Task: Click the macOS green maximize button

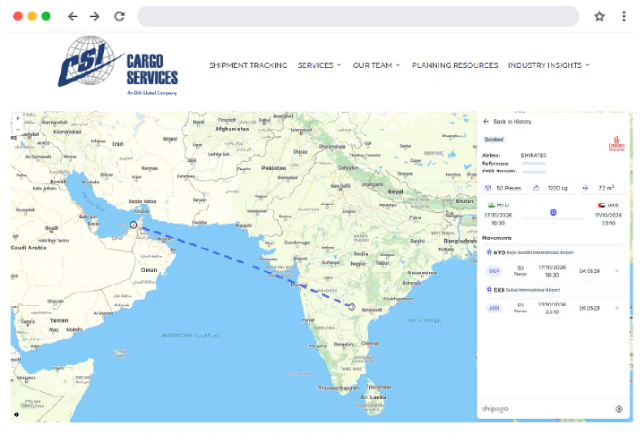Action: click(x=46, y=16)
